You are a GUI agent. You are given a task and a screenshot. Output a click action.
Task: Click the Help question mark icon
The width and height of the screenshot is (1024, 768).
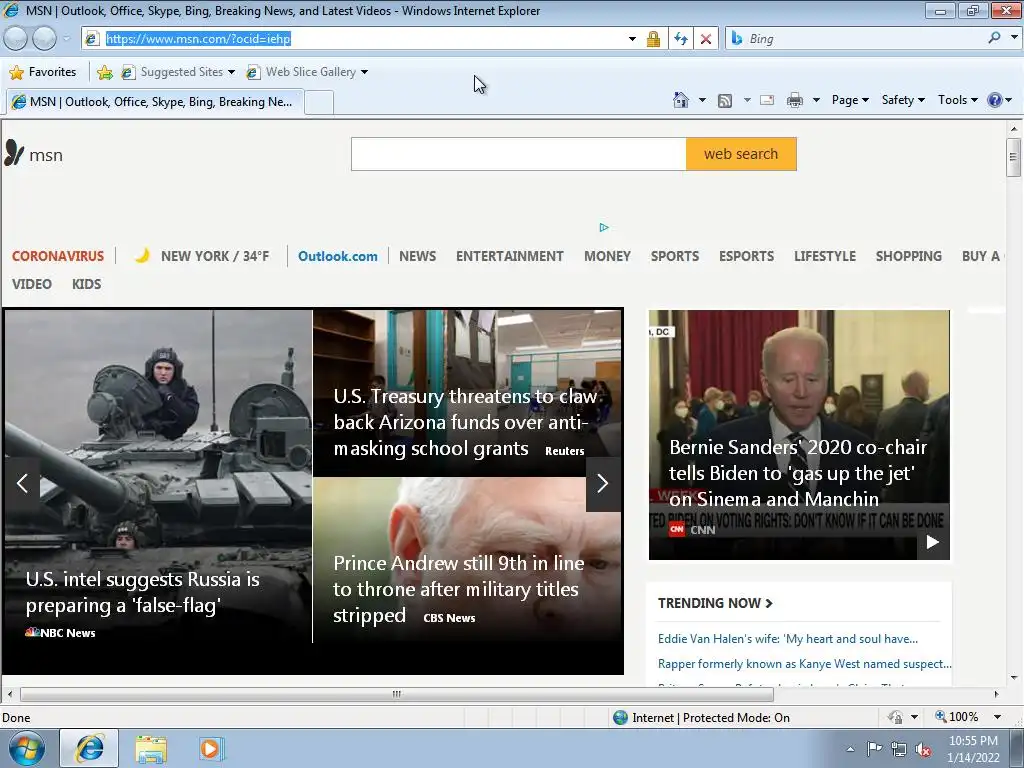[995, 100]
